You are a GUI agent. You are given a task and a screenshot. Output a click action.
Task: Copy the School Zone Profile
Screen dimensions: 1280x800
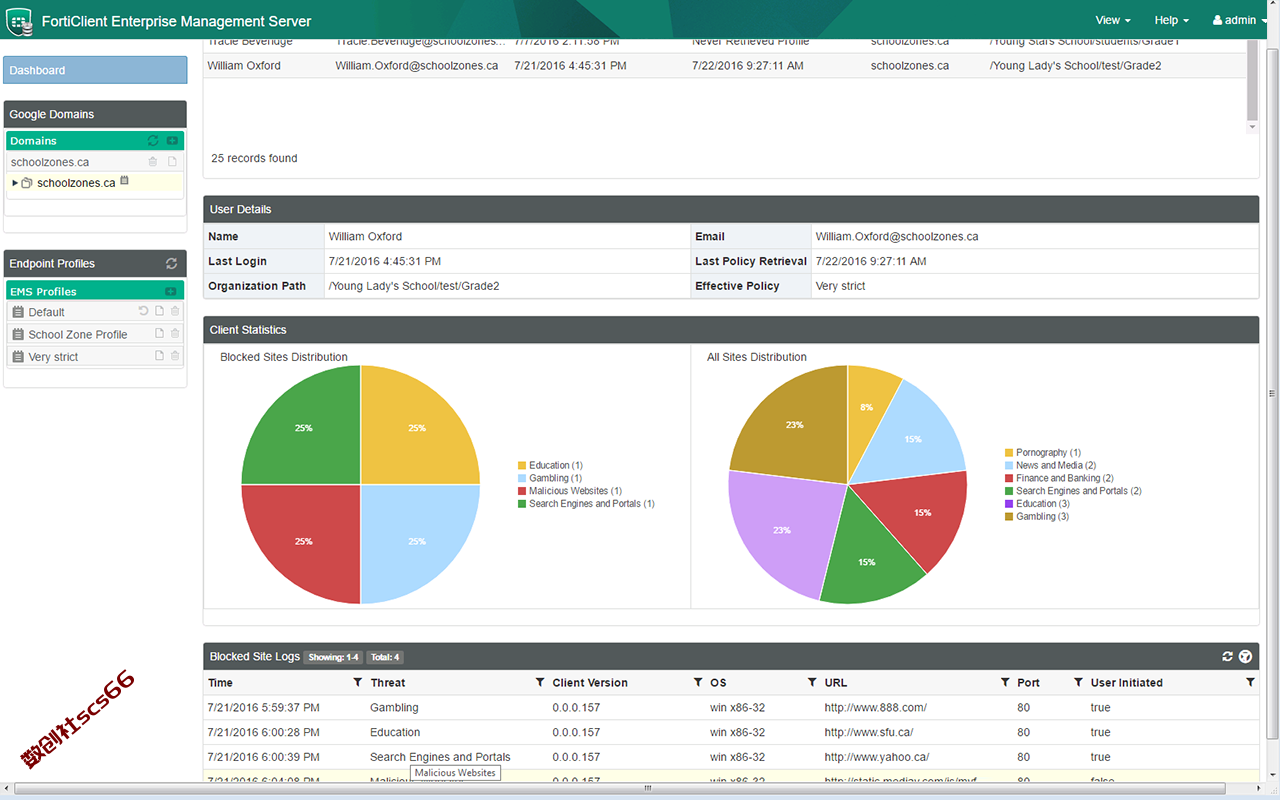click(159, 333)
